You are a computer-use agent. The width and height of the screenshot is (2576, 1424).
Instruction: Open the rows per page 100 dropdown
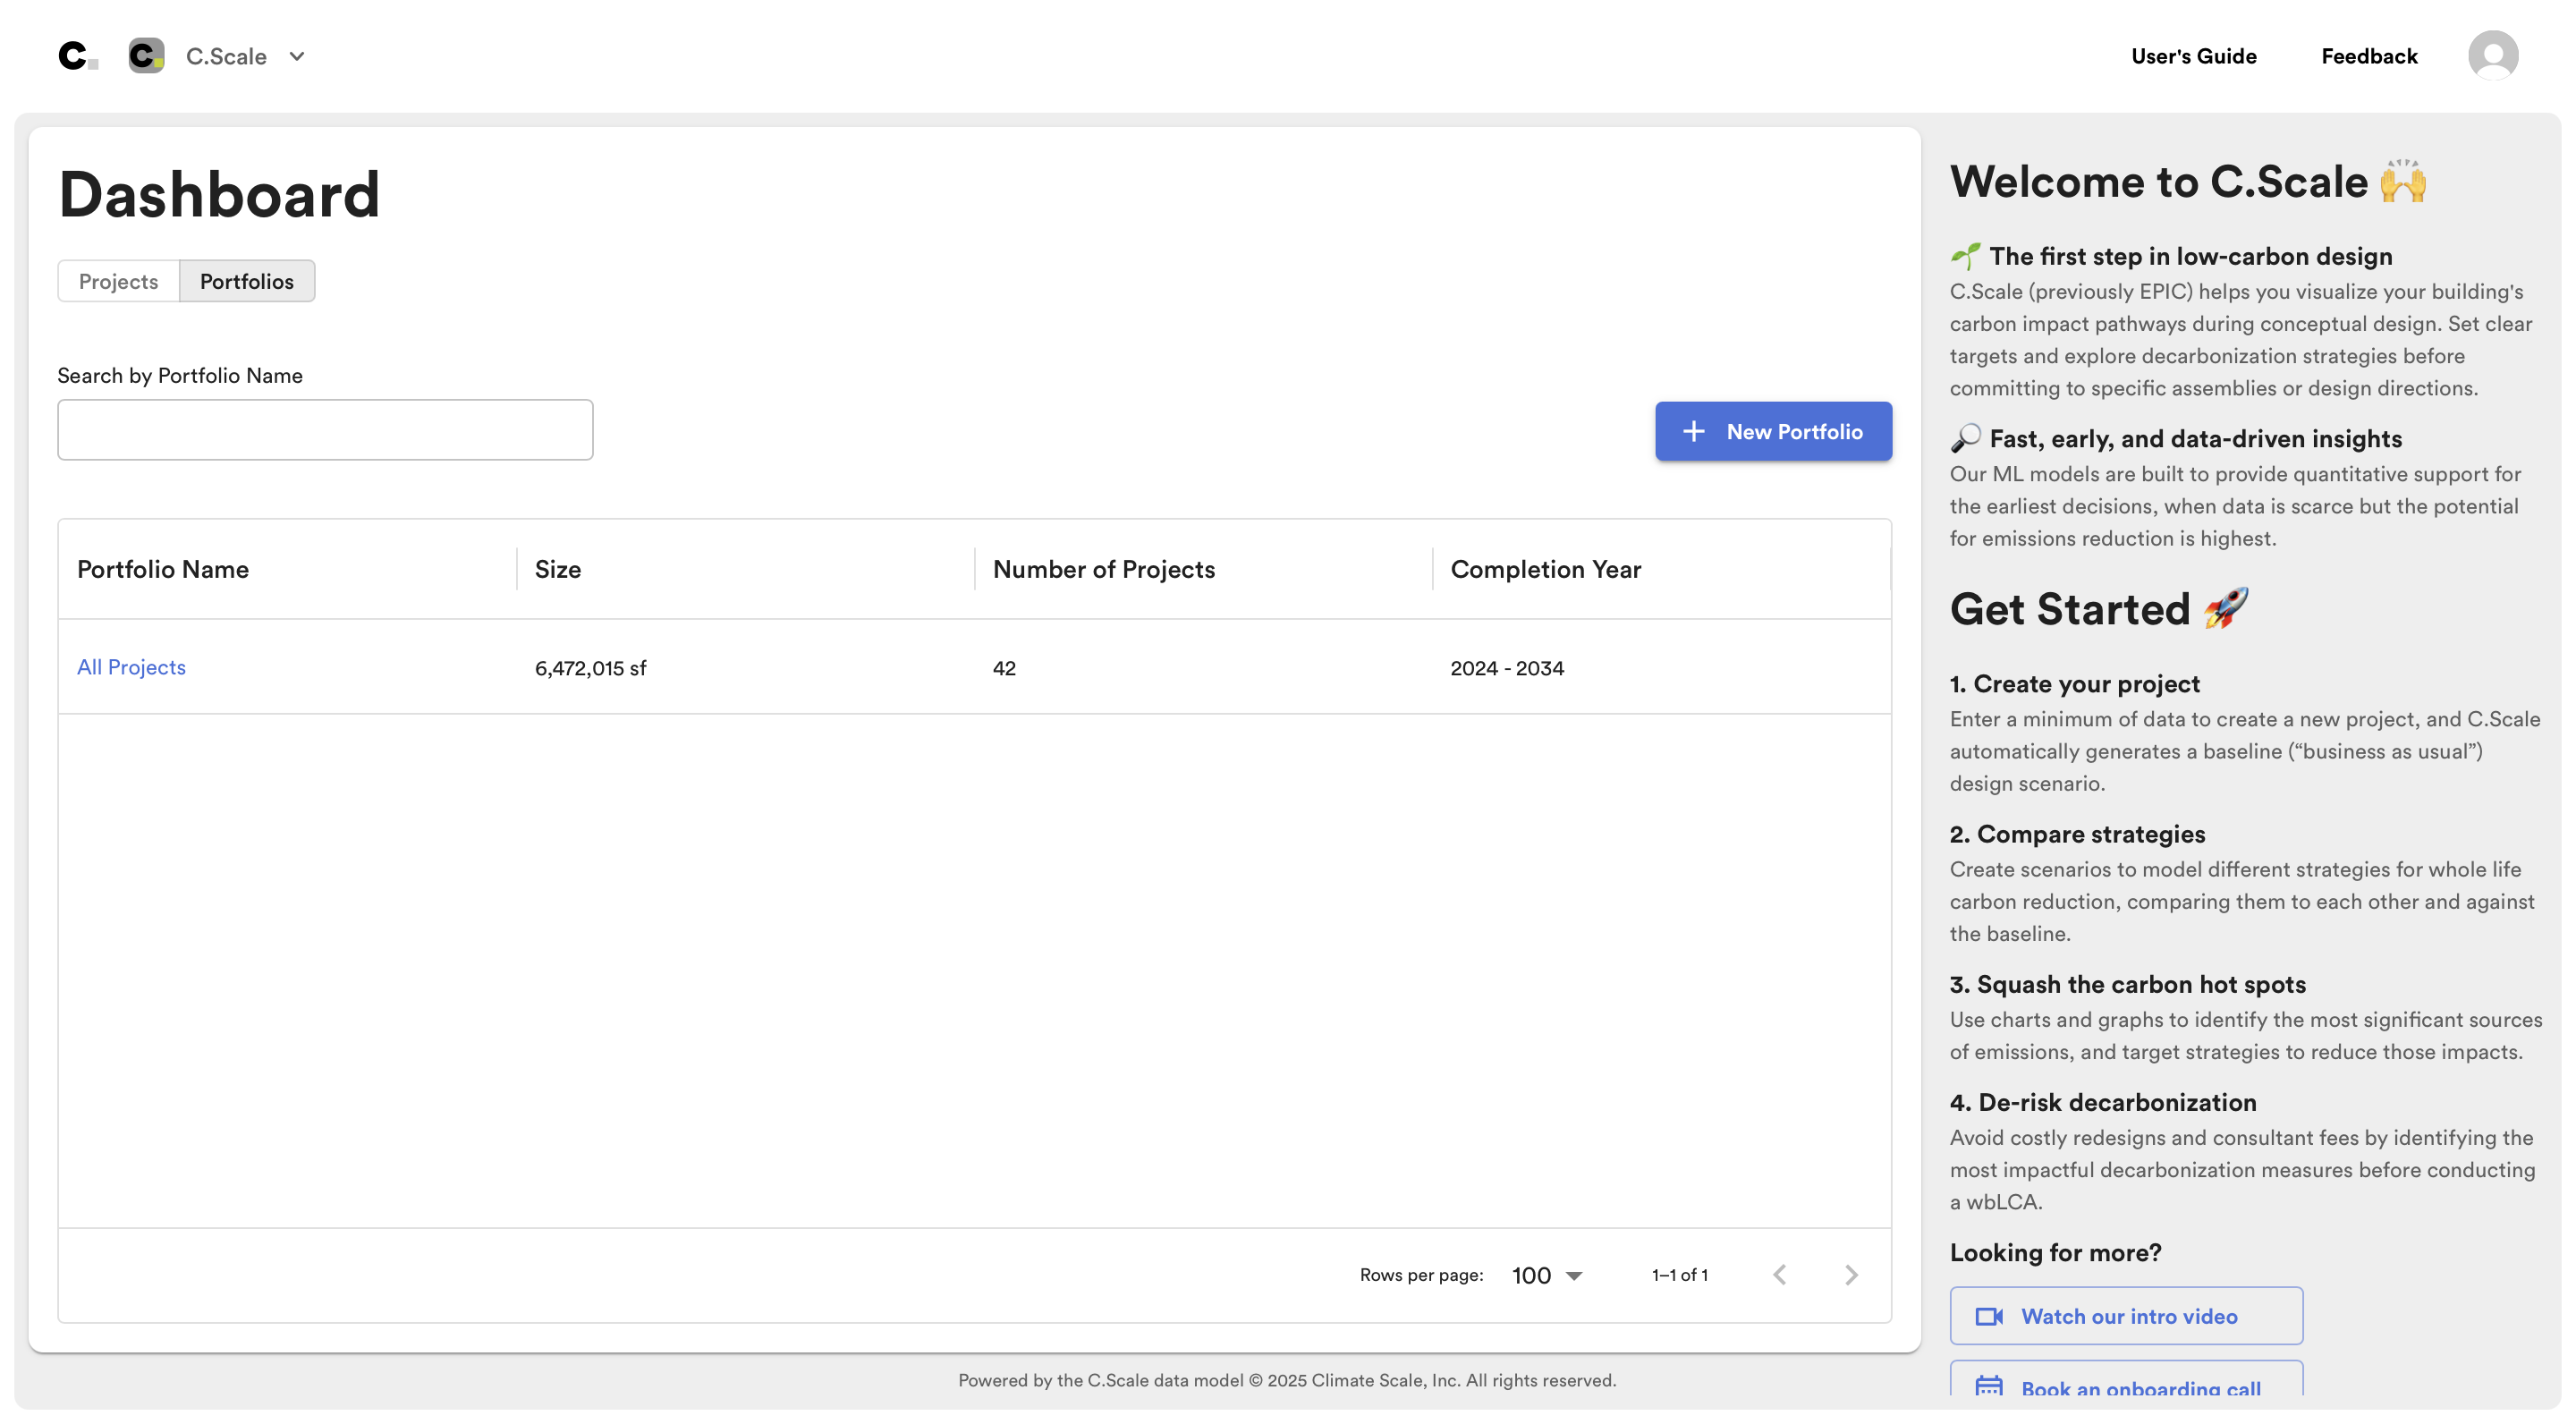coord(1546,1275)
